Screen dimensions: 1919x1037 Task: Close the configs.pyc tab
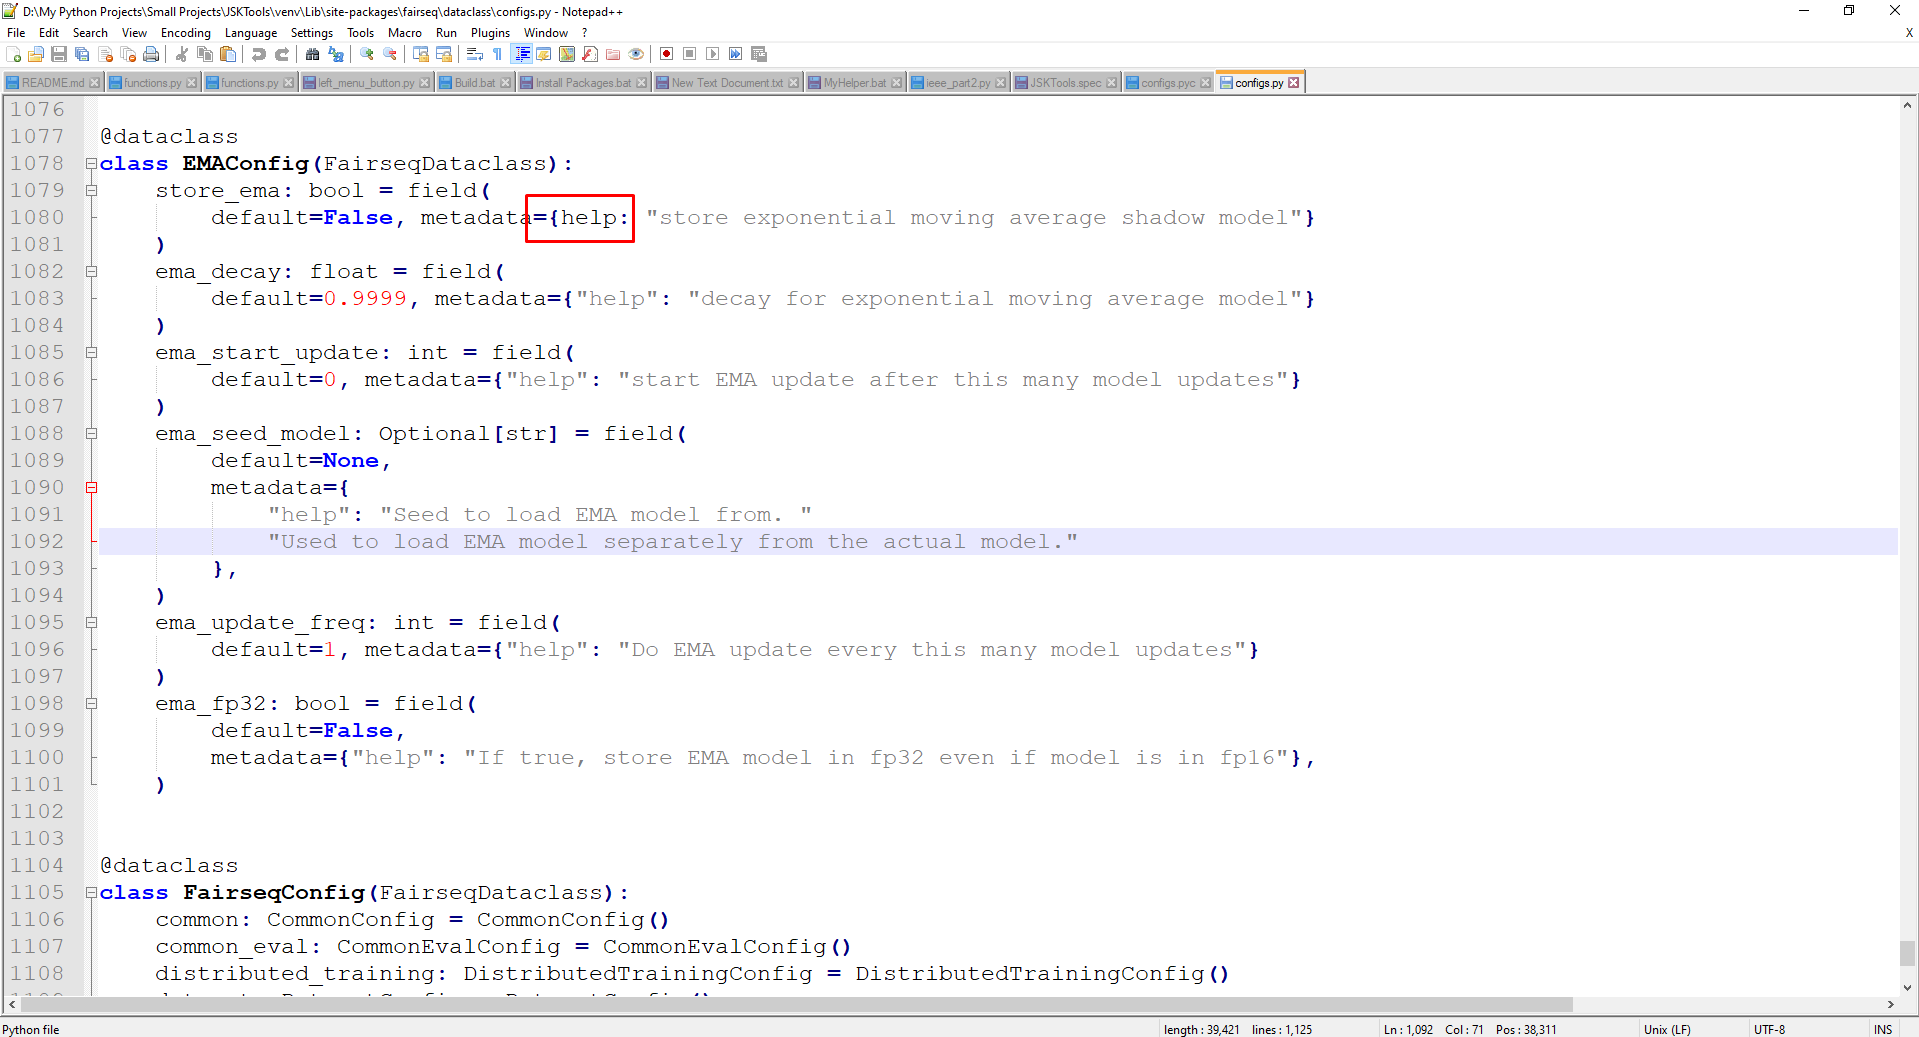click(1205, 82)
